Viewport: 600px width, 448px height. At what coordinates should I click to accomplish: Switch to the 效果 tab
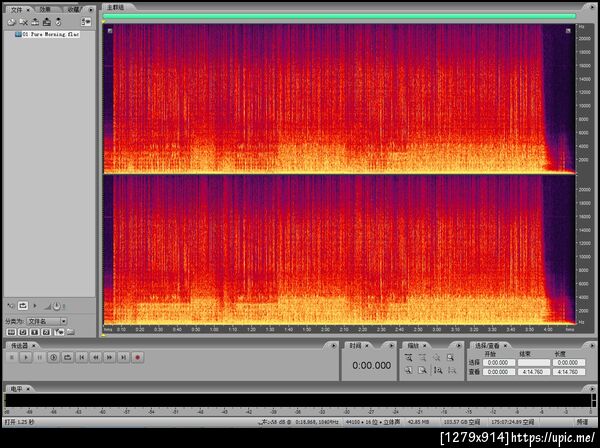pyautogui.click(x=46, y=9)
